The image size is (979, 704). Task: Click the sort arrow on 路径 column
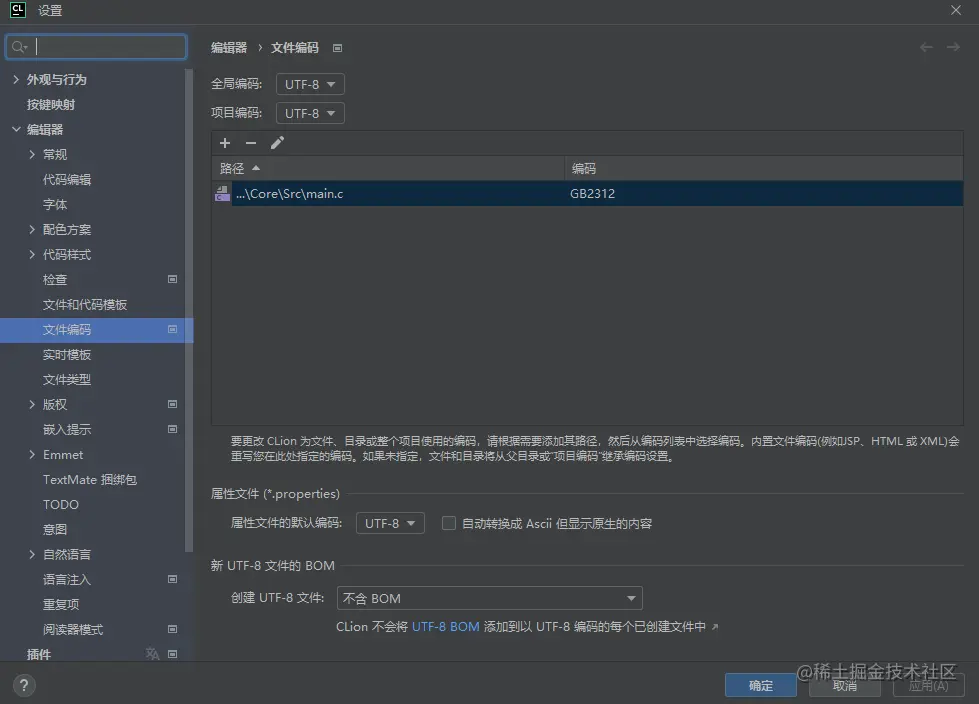(x=256, y=169)
